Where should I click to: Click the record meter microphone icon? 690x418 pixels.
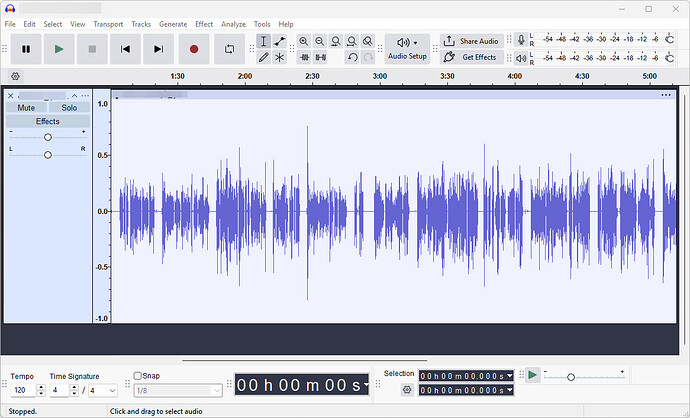(x=521, y=40)
